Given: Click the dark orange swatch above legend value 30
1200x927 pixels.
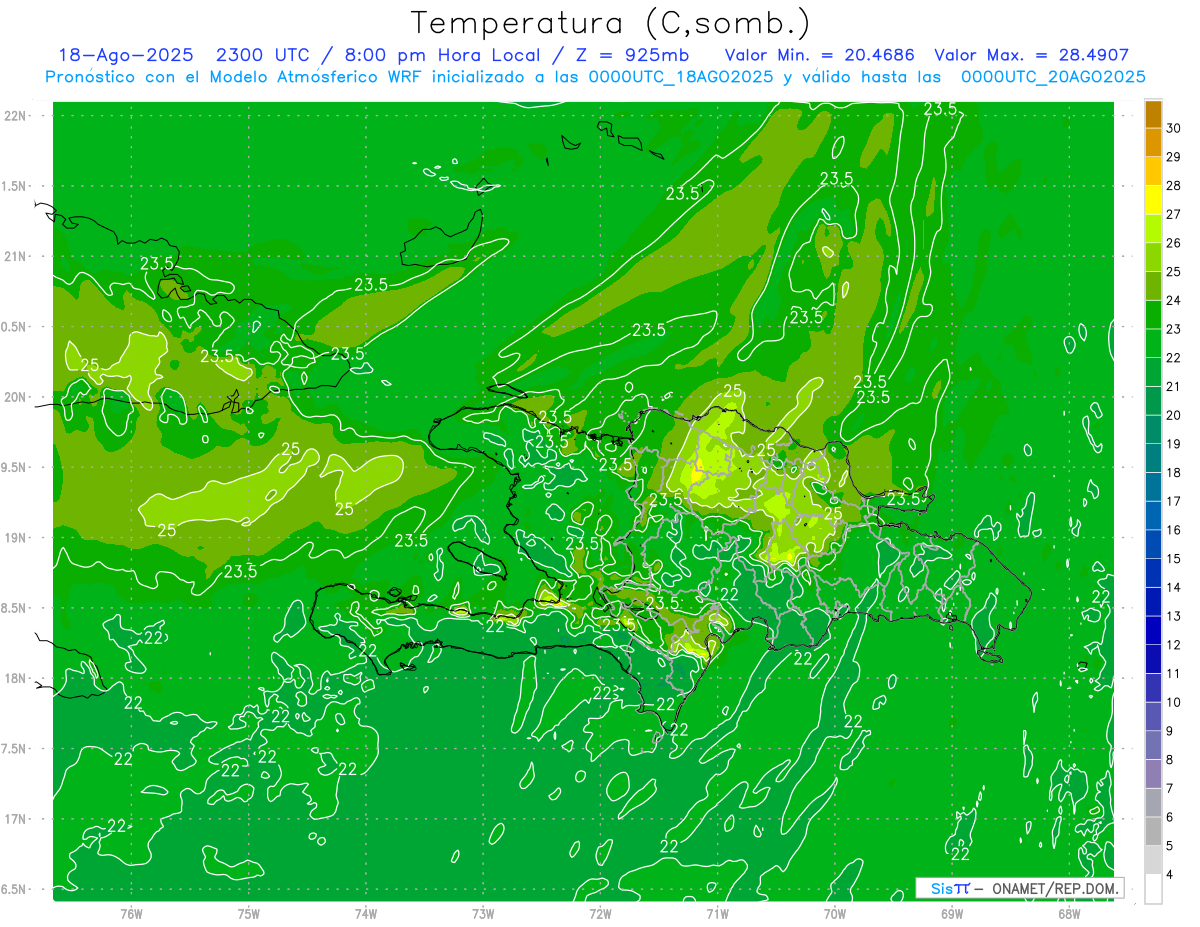Looking at the screenshot, I should point(1153,114).
